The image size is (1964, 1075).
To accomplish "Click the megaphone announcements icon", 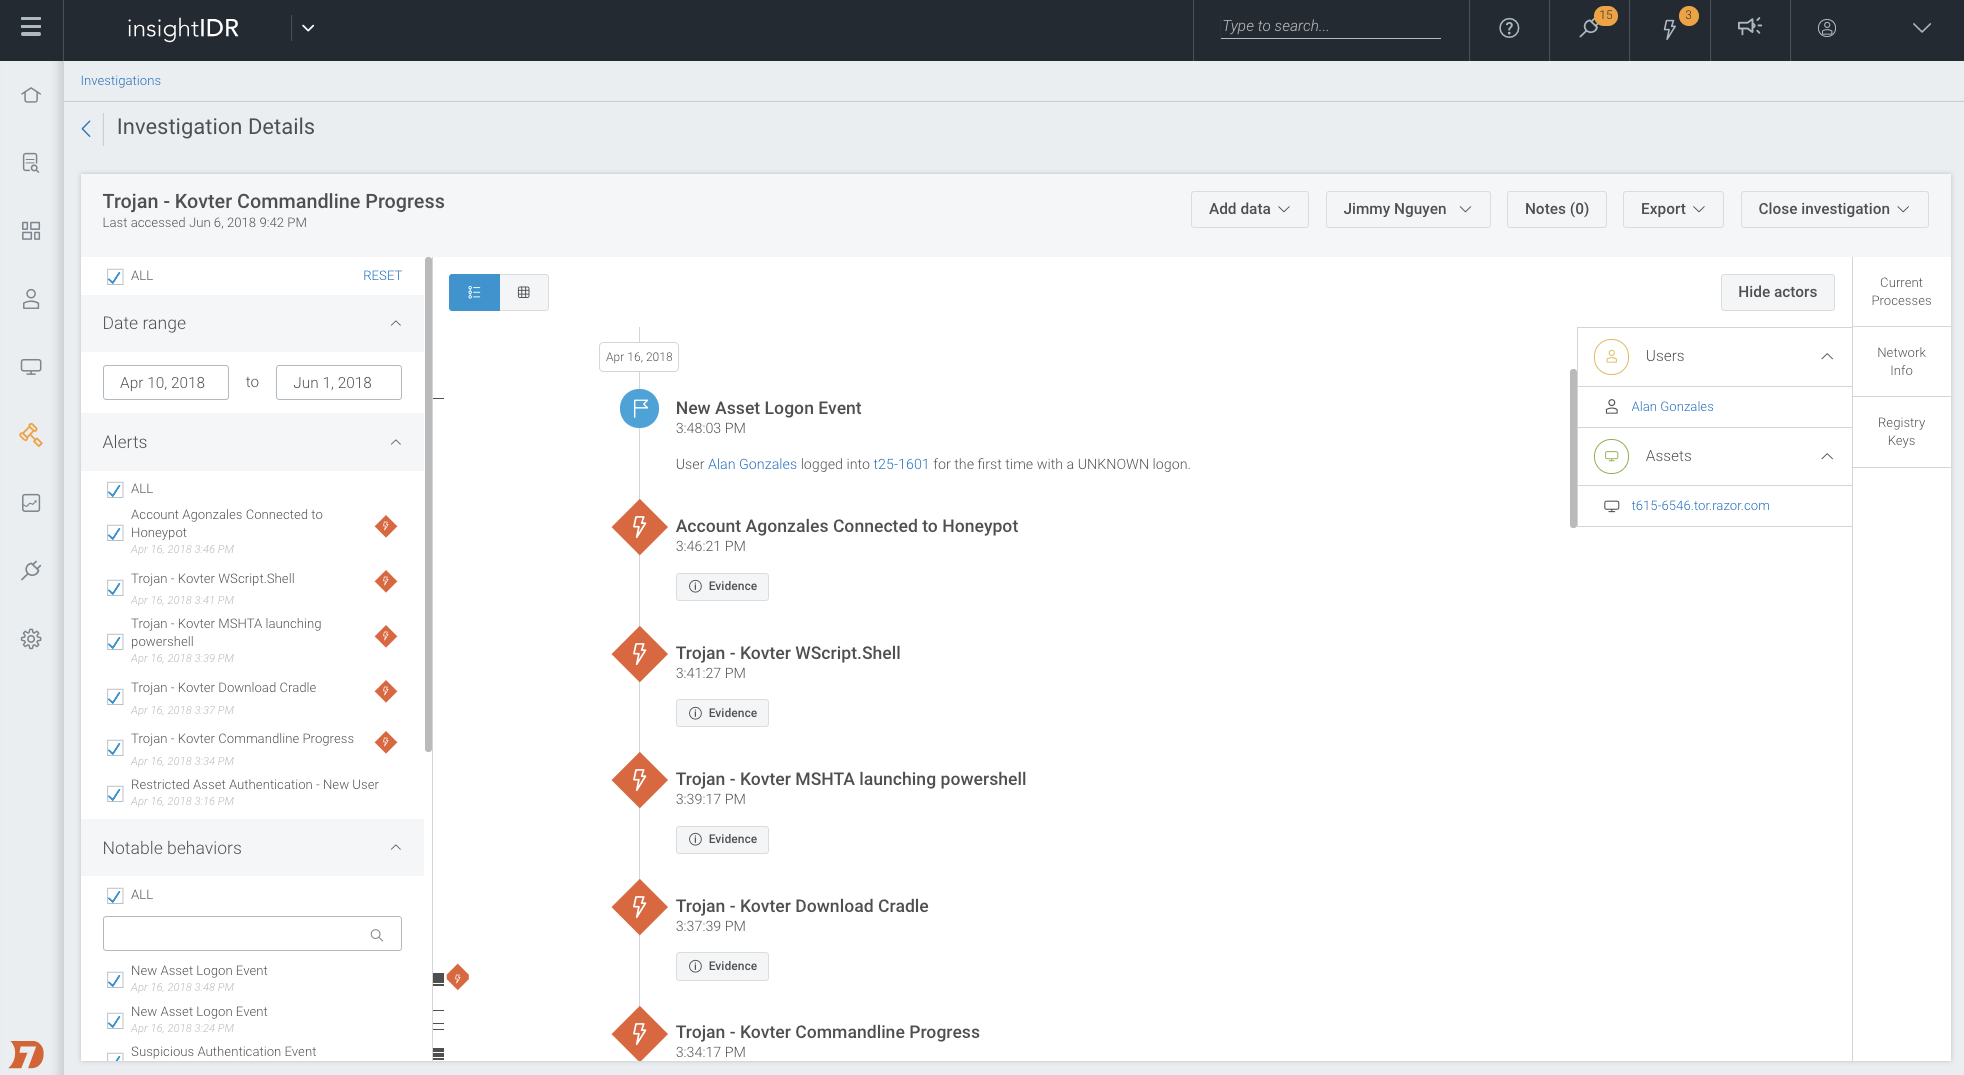I will [x=1749, y=28].
